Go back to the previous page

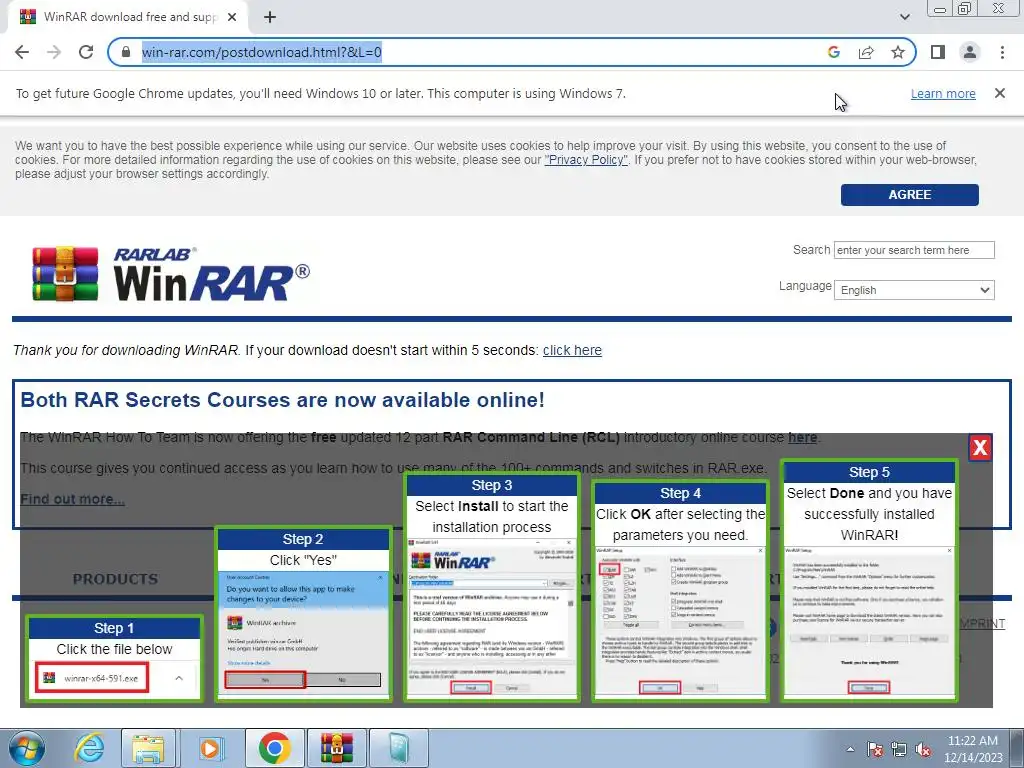tap(22, 52)
